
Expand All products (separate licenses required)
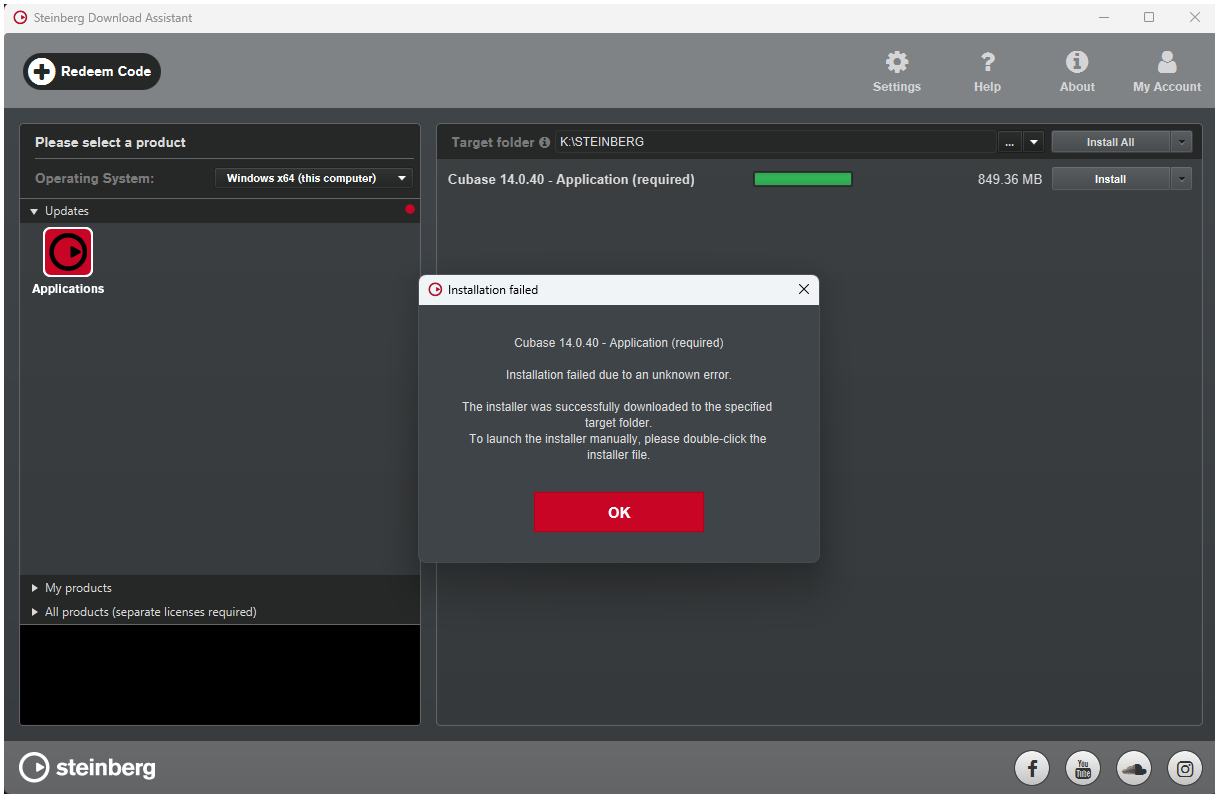point(36,612)
